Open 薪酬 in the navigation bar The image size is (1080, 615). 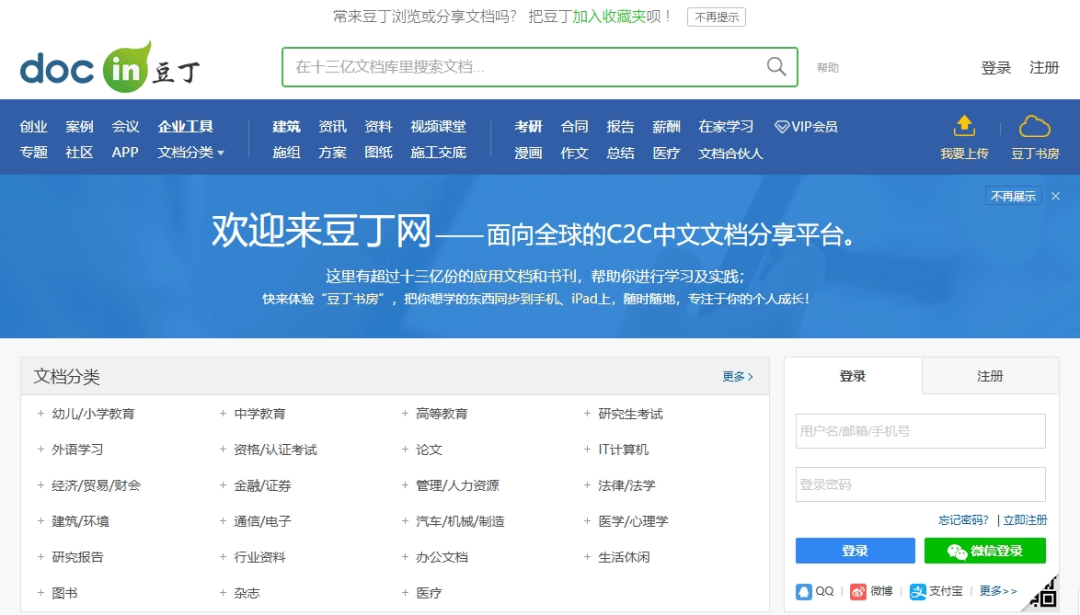(x=666, y=126)
